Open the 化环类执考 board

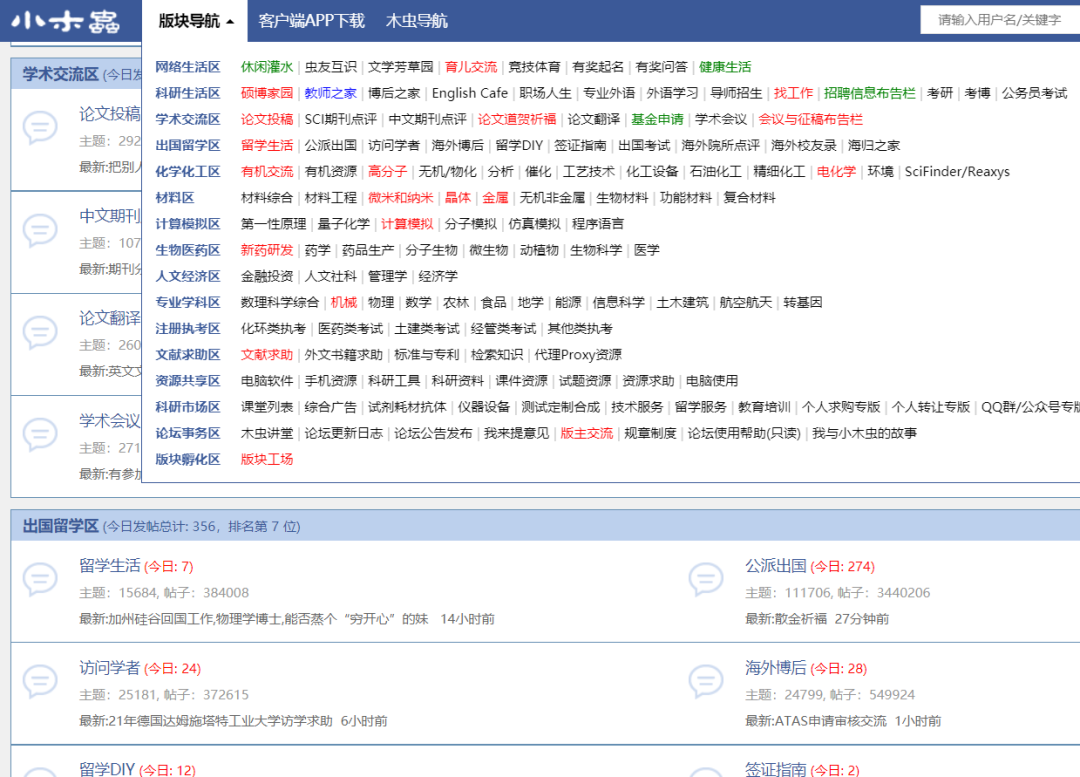coord(273,329)
